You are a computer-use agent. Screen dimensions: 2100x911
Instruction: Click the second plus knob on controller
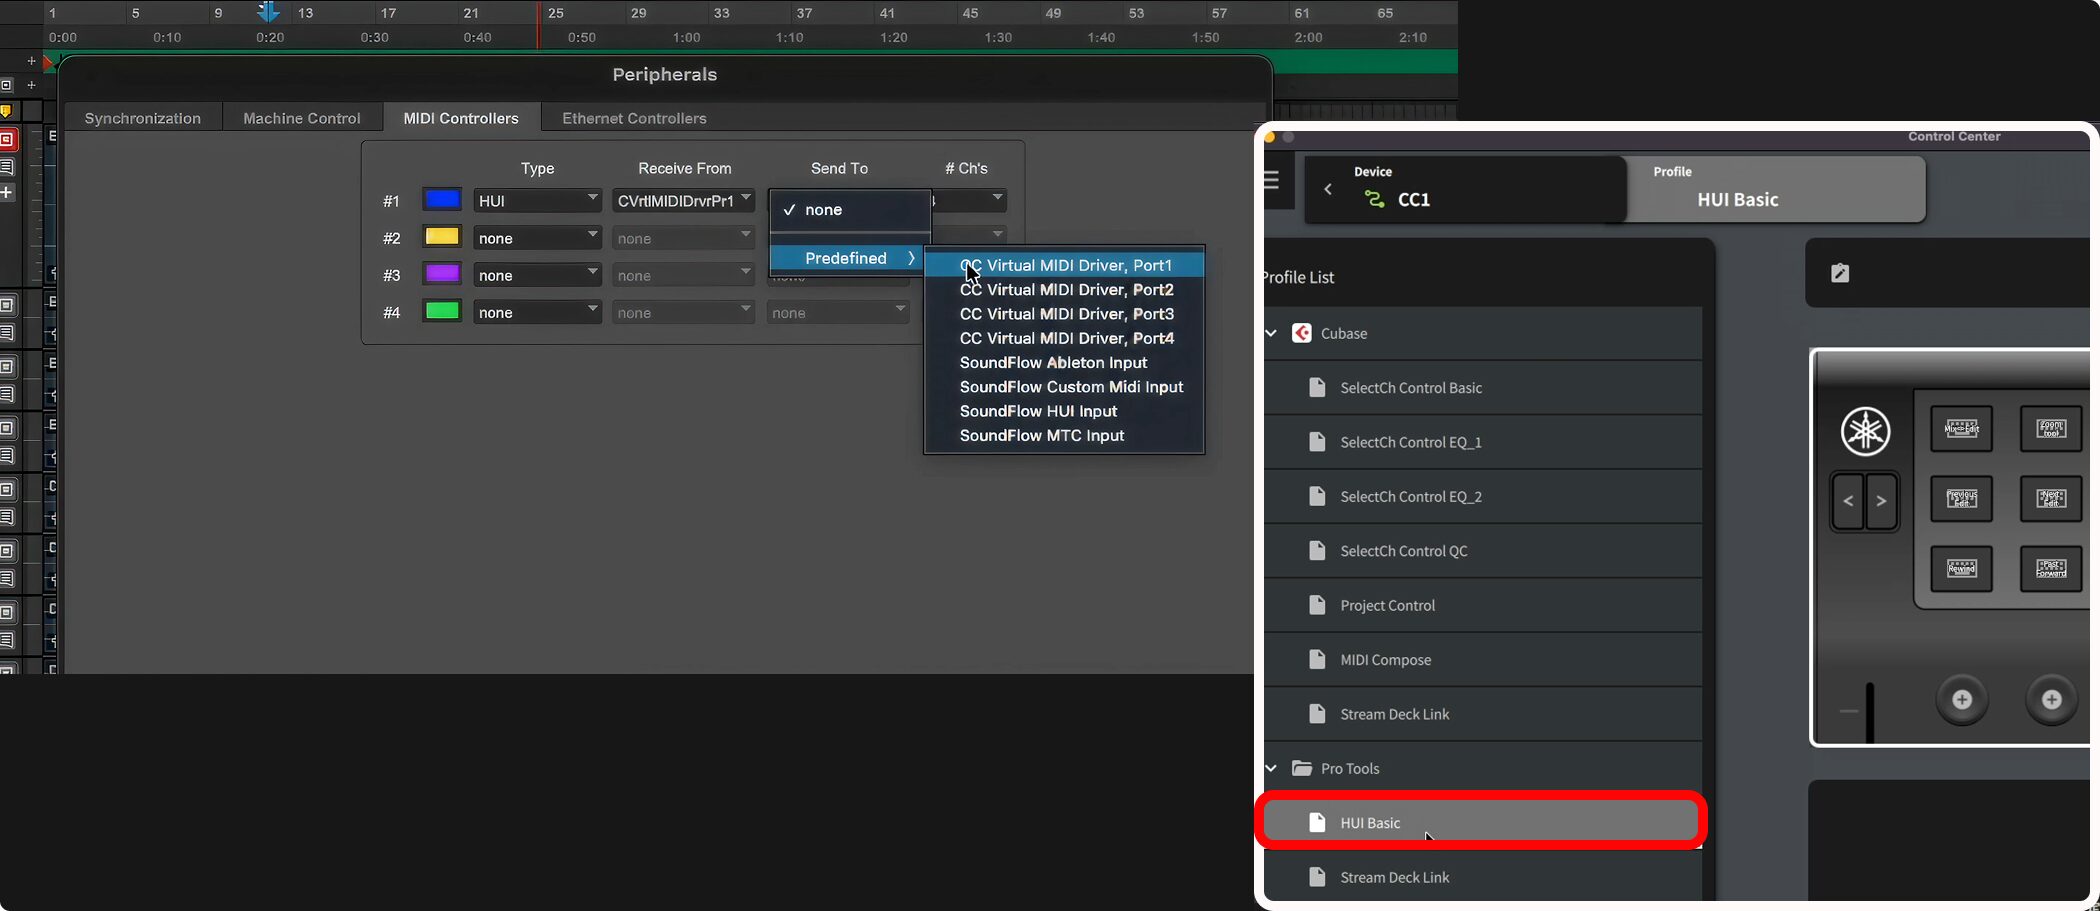tap(2051, 700)
